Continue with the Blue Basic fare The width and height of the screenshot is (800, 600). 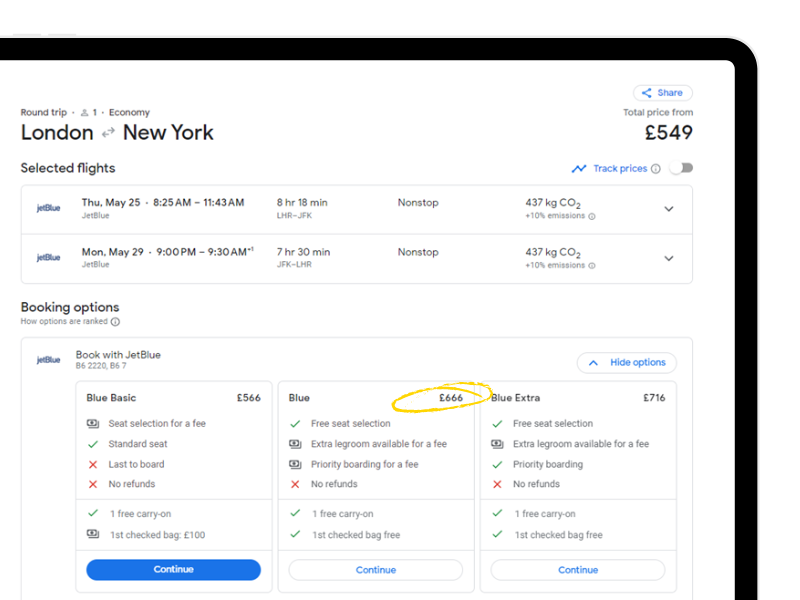[173, 569]
